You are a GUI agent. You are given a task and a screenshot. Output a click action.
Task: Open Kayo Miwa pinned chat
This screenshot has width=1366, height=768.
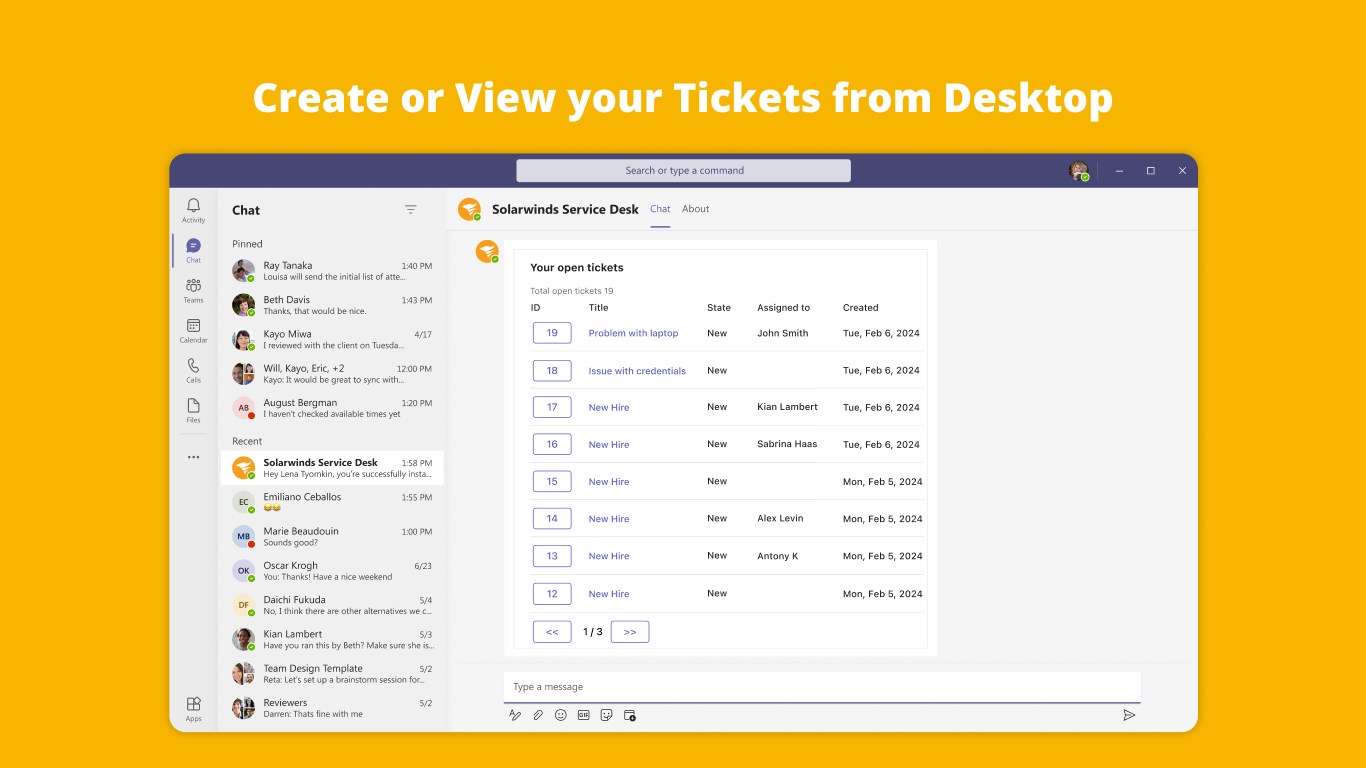tap(332, 339)
